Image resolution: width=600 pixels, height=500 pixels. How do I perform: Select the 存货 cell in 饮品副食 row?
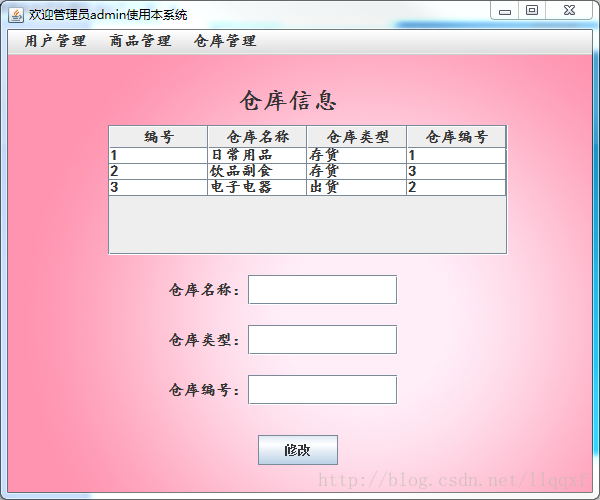coord(357,171)
